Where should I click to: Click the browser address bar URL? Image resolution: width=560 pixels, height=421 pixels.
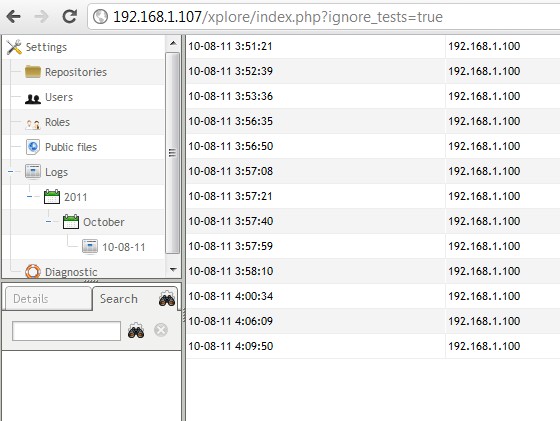(278, 17)
